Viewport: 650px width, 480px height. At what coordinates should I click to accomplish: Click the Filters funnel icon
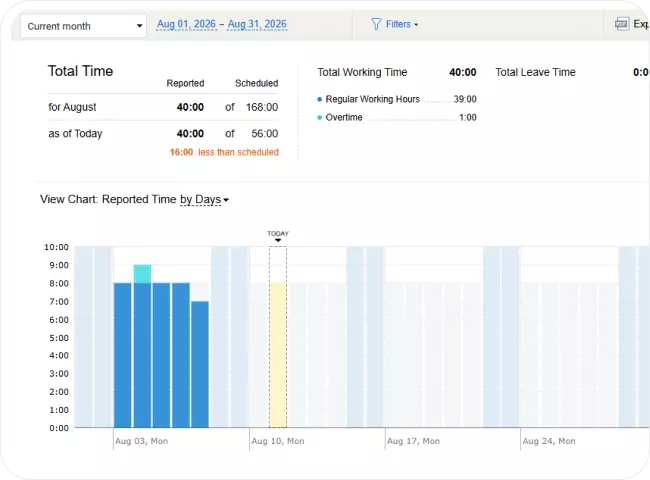click(x=376, y=24)
